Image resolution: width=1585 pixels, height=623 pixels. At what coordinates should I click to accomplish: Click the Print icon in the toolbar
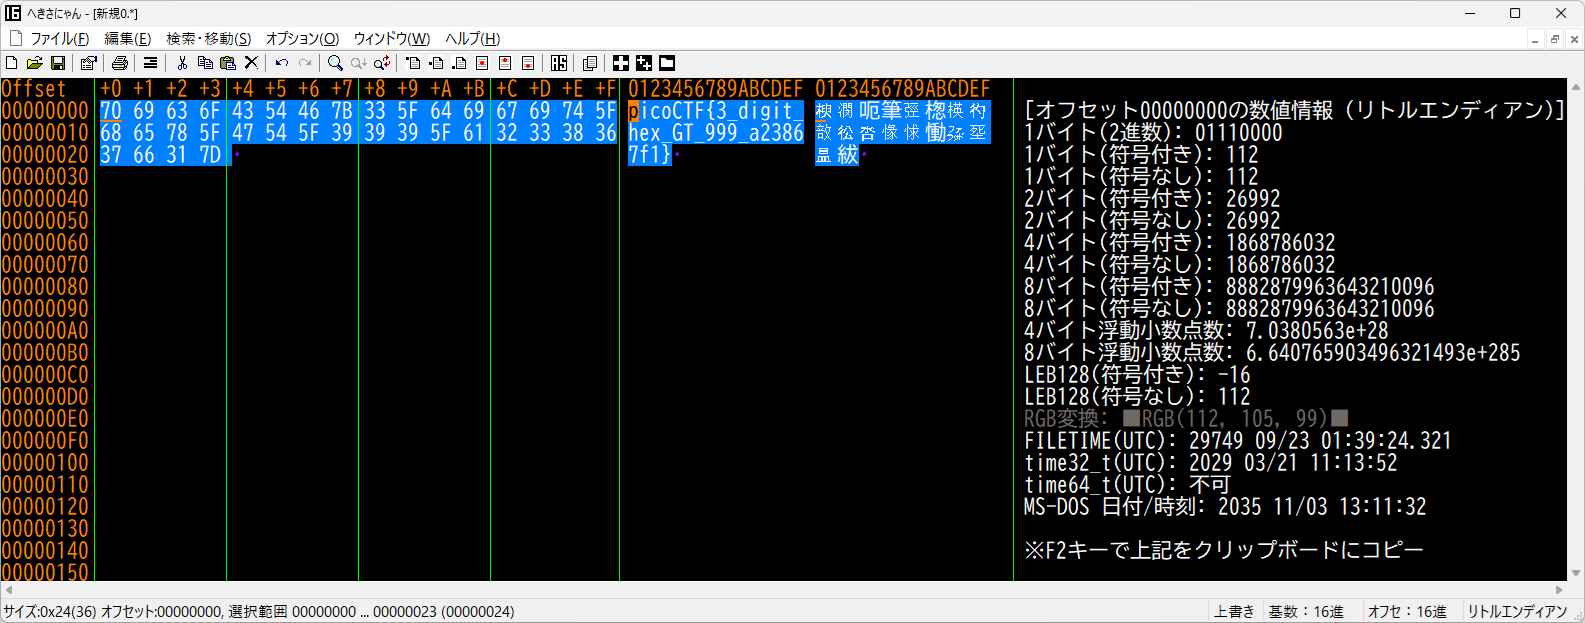point(120,63)
